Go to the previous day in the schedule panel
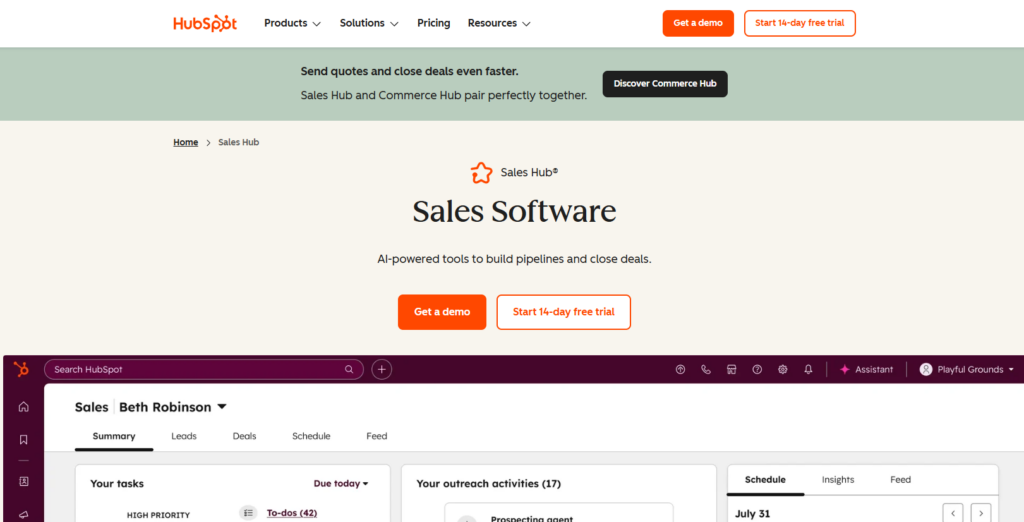 tap(953, 514)
